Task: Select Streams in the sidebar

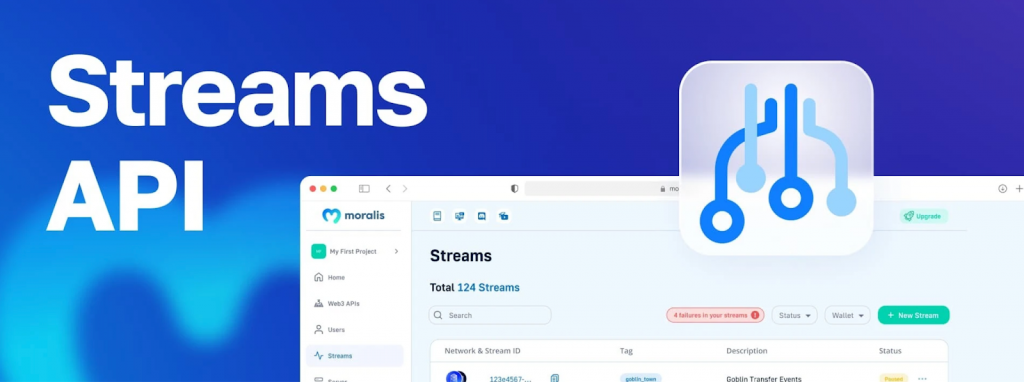Action: (355, 356)
